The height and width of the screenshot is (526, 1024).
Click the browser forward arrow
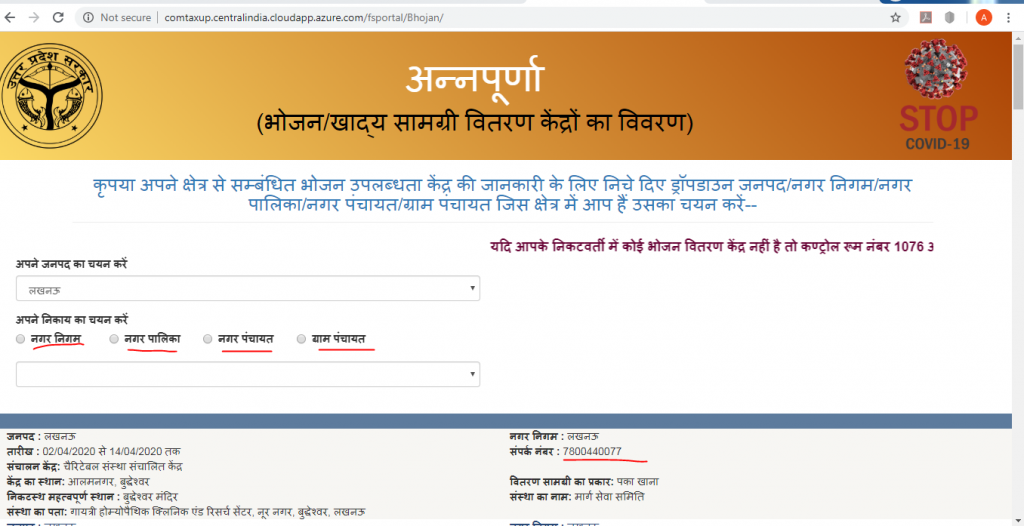[35, 18]
